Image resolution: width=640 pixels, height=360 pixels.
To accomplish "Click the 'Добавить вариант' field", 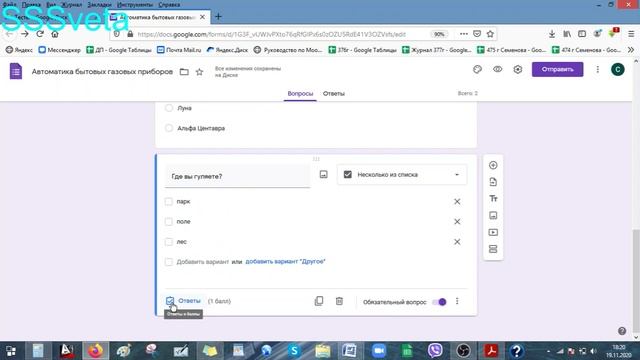I will (203, 262).
